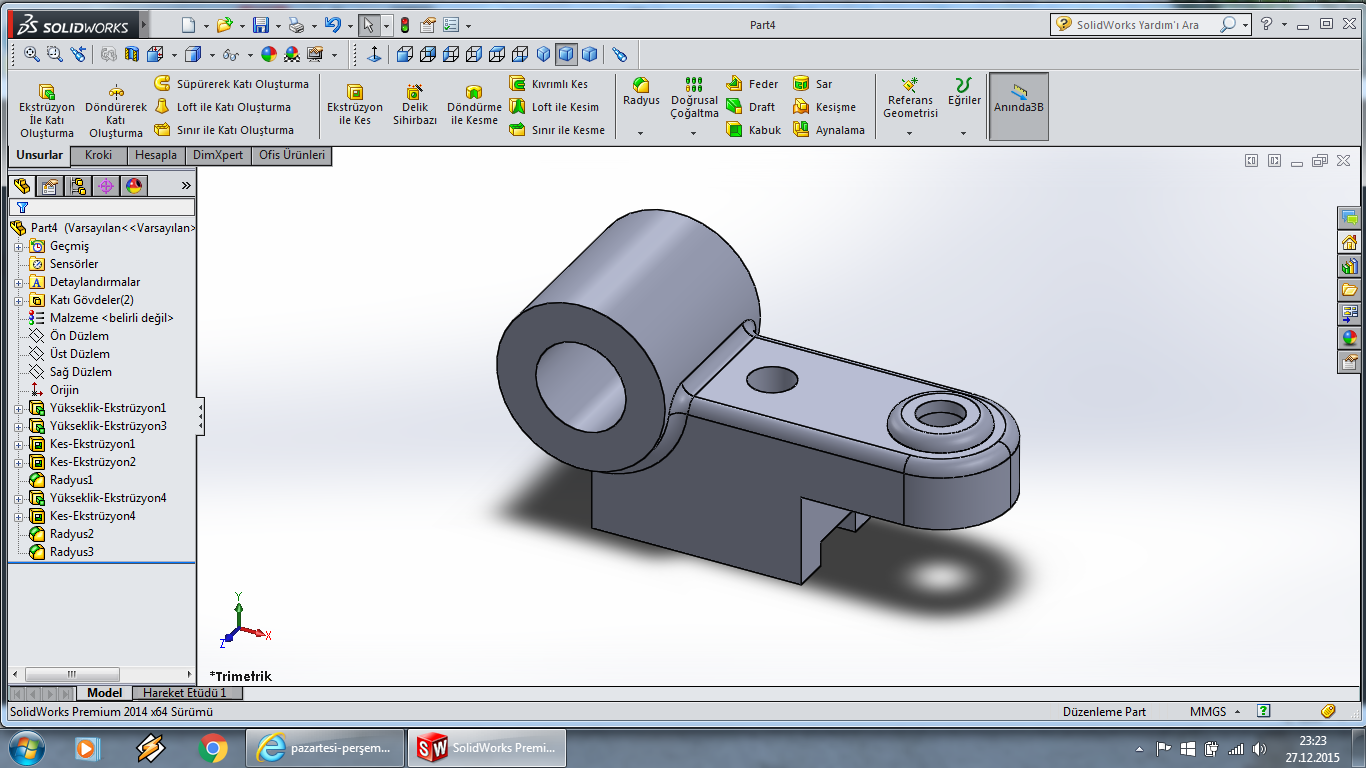Open the DisplayManager color ball tab
This screenshot has width=1366, height=768.
coord(134,186)
